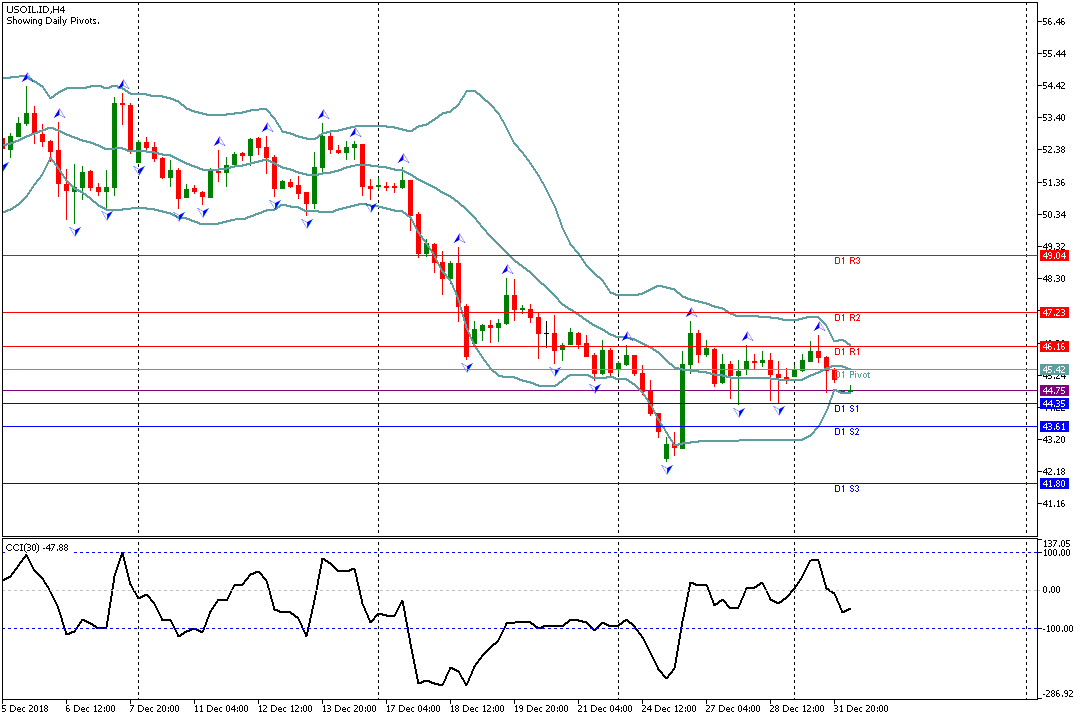Click the up fractal above the tall green rebound candle
This screenshot has width=1080, height=720.
690,314
